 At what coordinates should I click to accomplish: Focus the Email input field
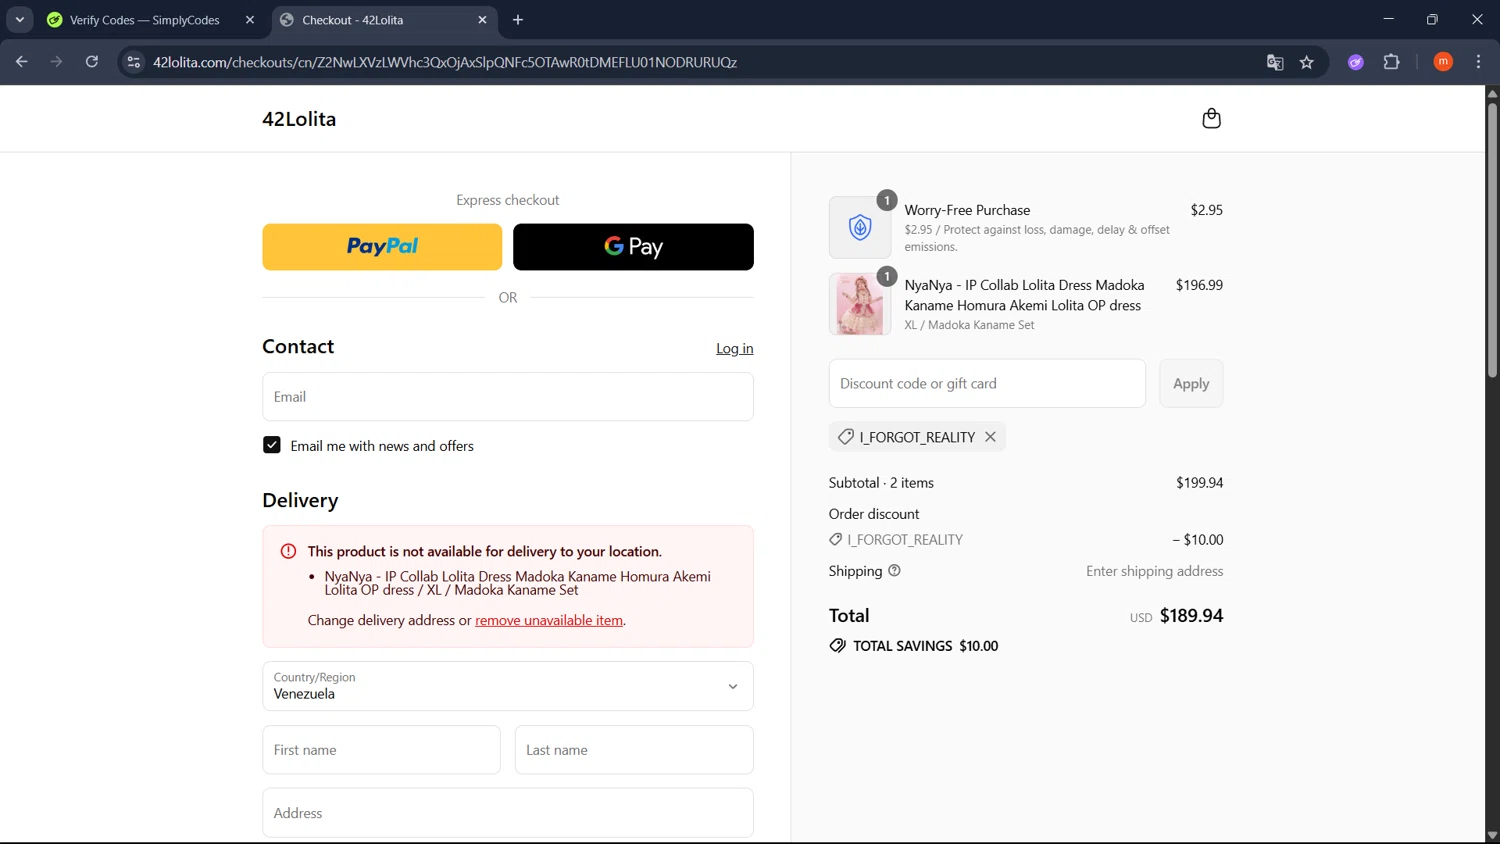pyautogui.click(x=508, y=397)
